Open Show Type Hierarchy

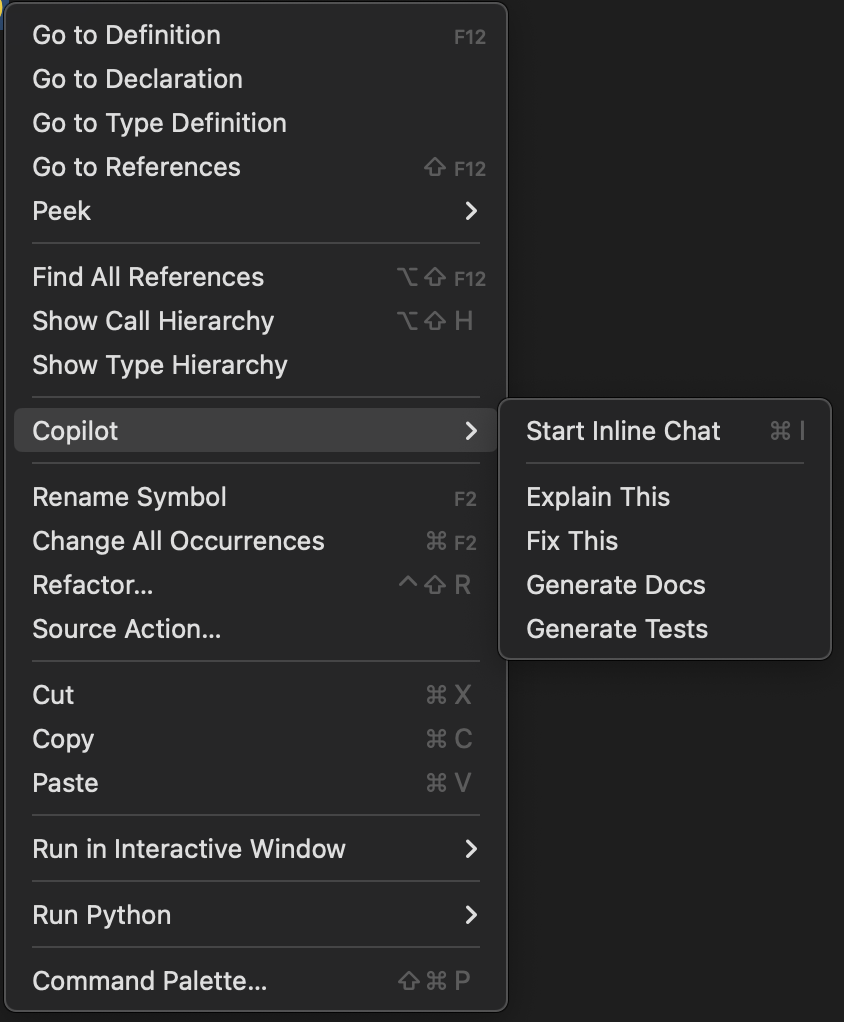(x=159, y=365)
